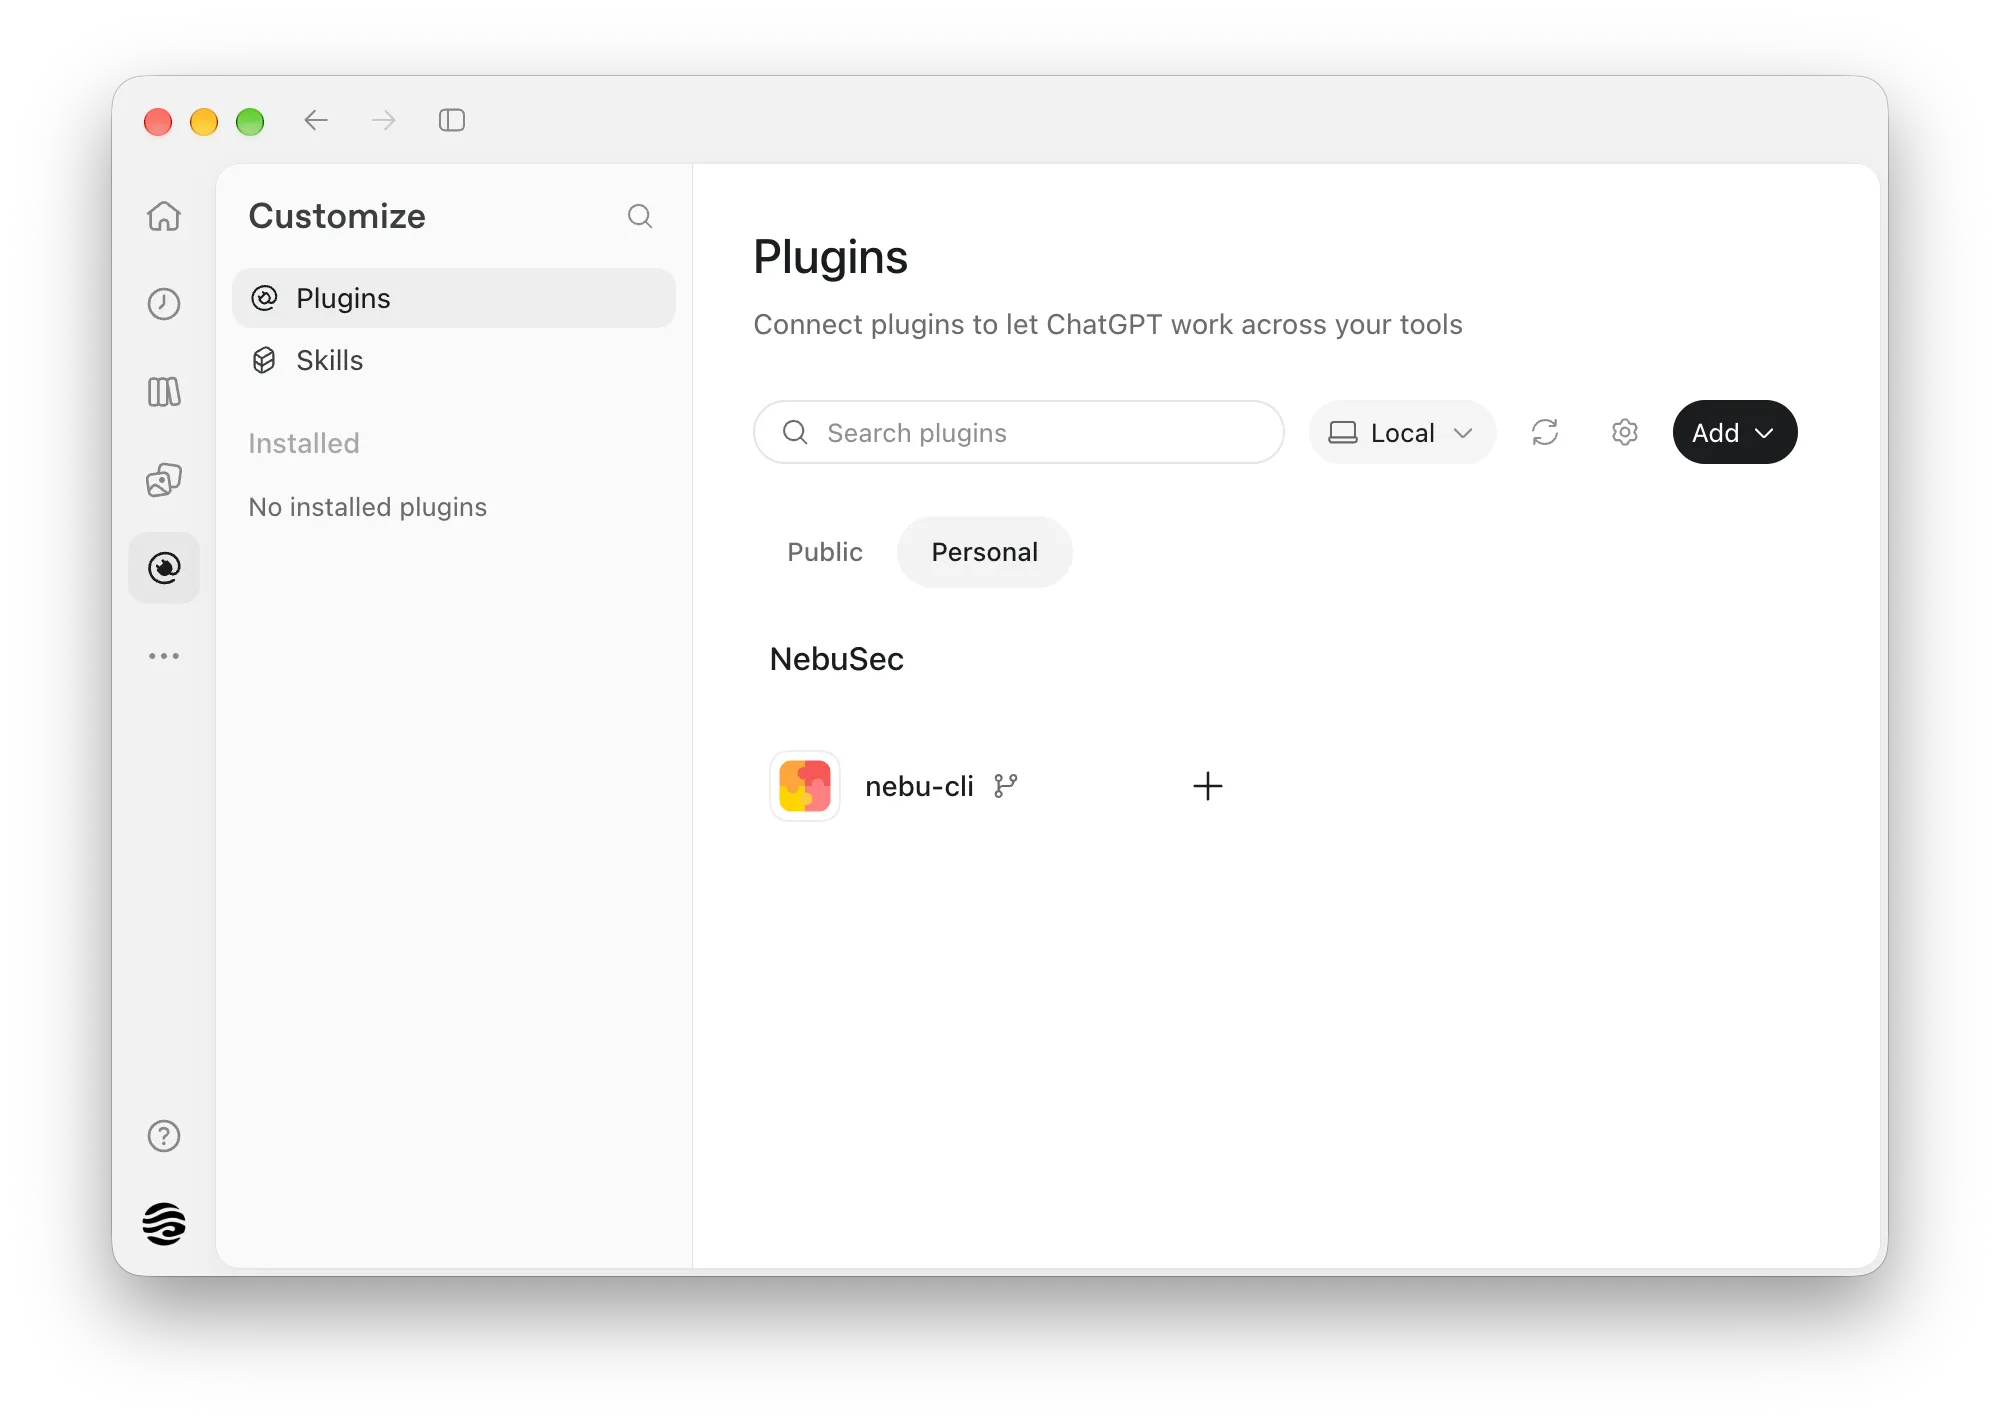The height and width of the screenshot is (1424, 2000).
Task: Click the search icon beside Customize
Action: pyautogui.click(x=640, y=216)
